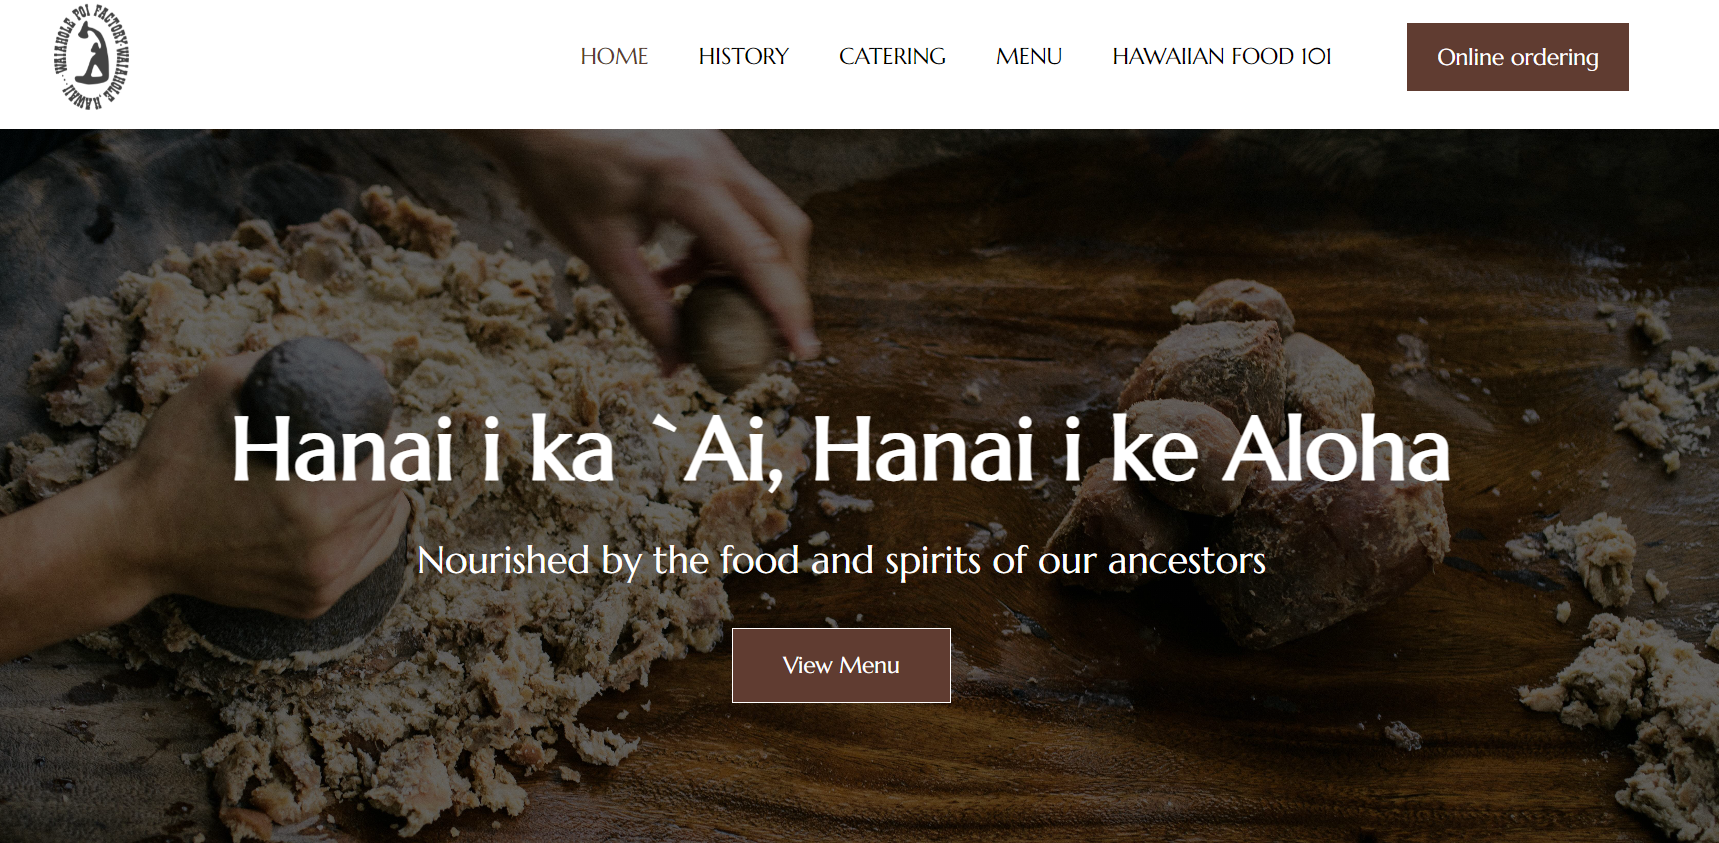
Task: Click the View Menu button
Action: pos(841,665)
